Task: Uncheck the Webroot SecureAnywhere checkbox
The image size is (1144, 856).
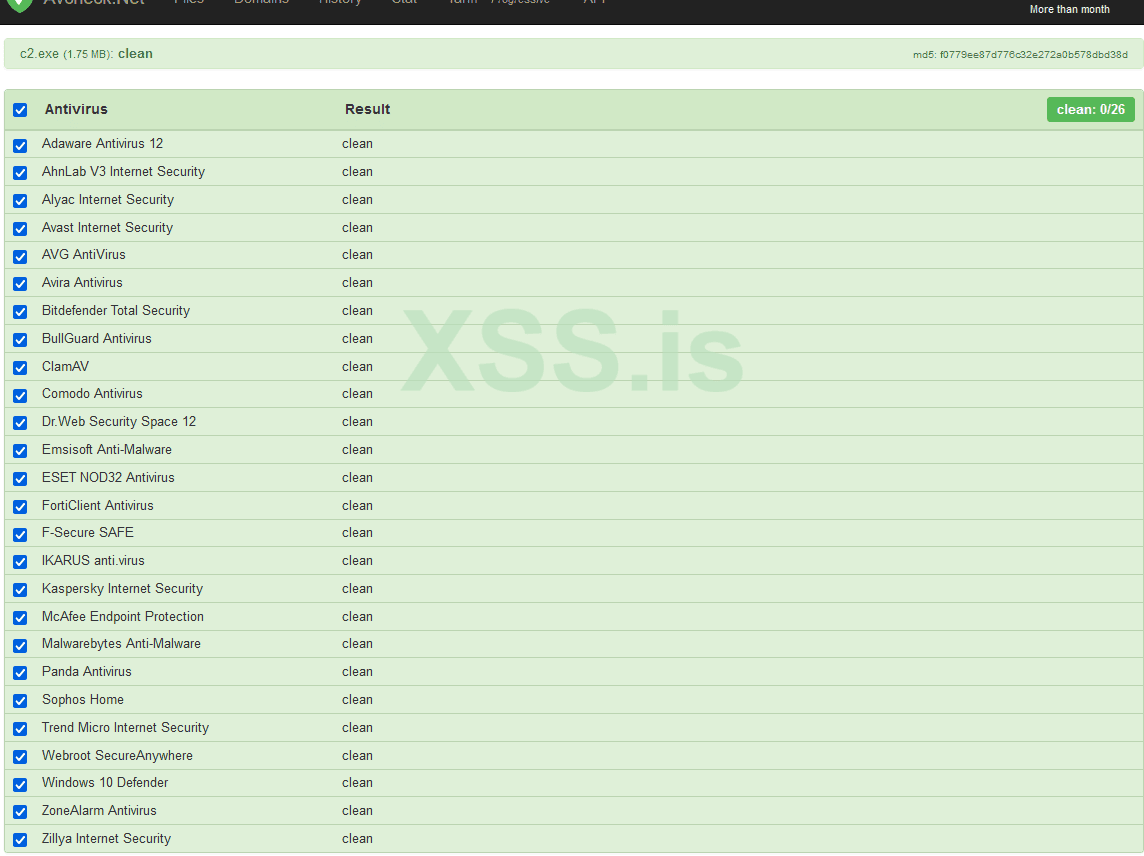Action: (x=20, y=757)
